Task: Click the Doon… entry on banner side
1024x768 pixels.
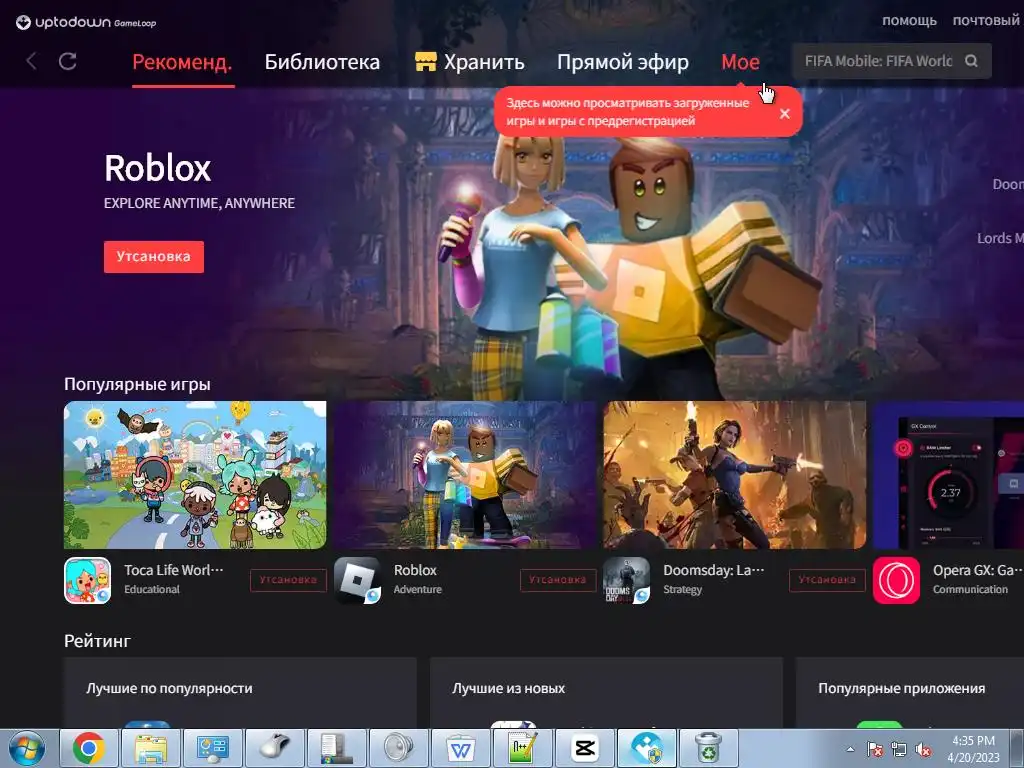Action: tap(1008, 184)
